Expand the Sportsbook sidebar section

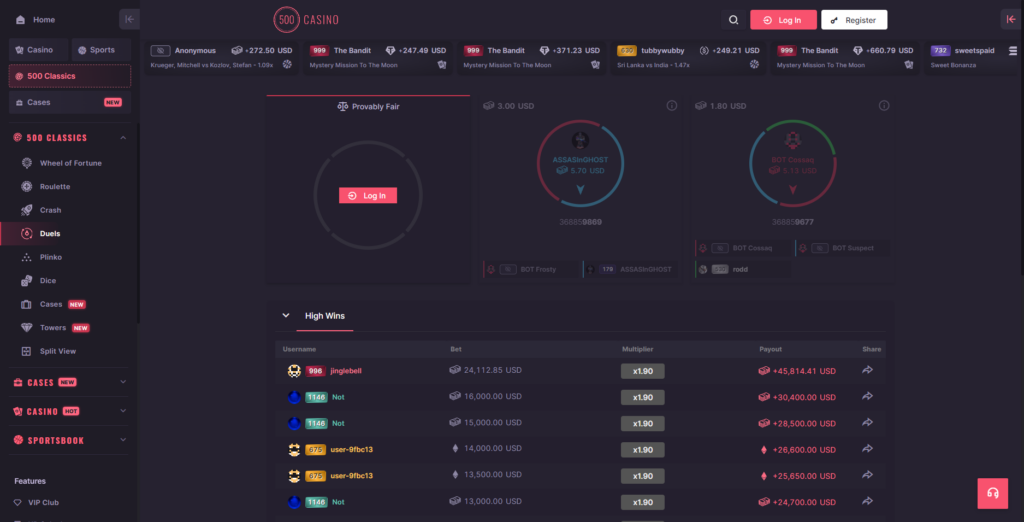coord(123,440)
